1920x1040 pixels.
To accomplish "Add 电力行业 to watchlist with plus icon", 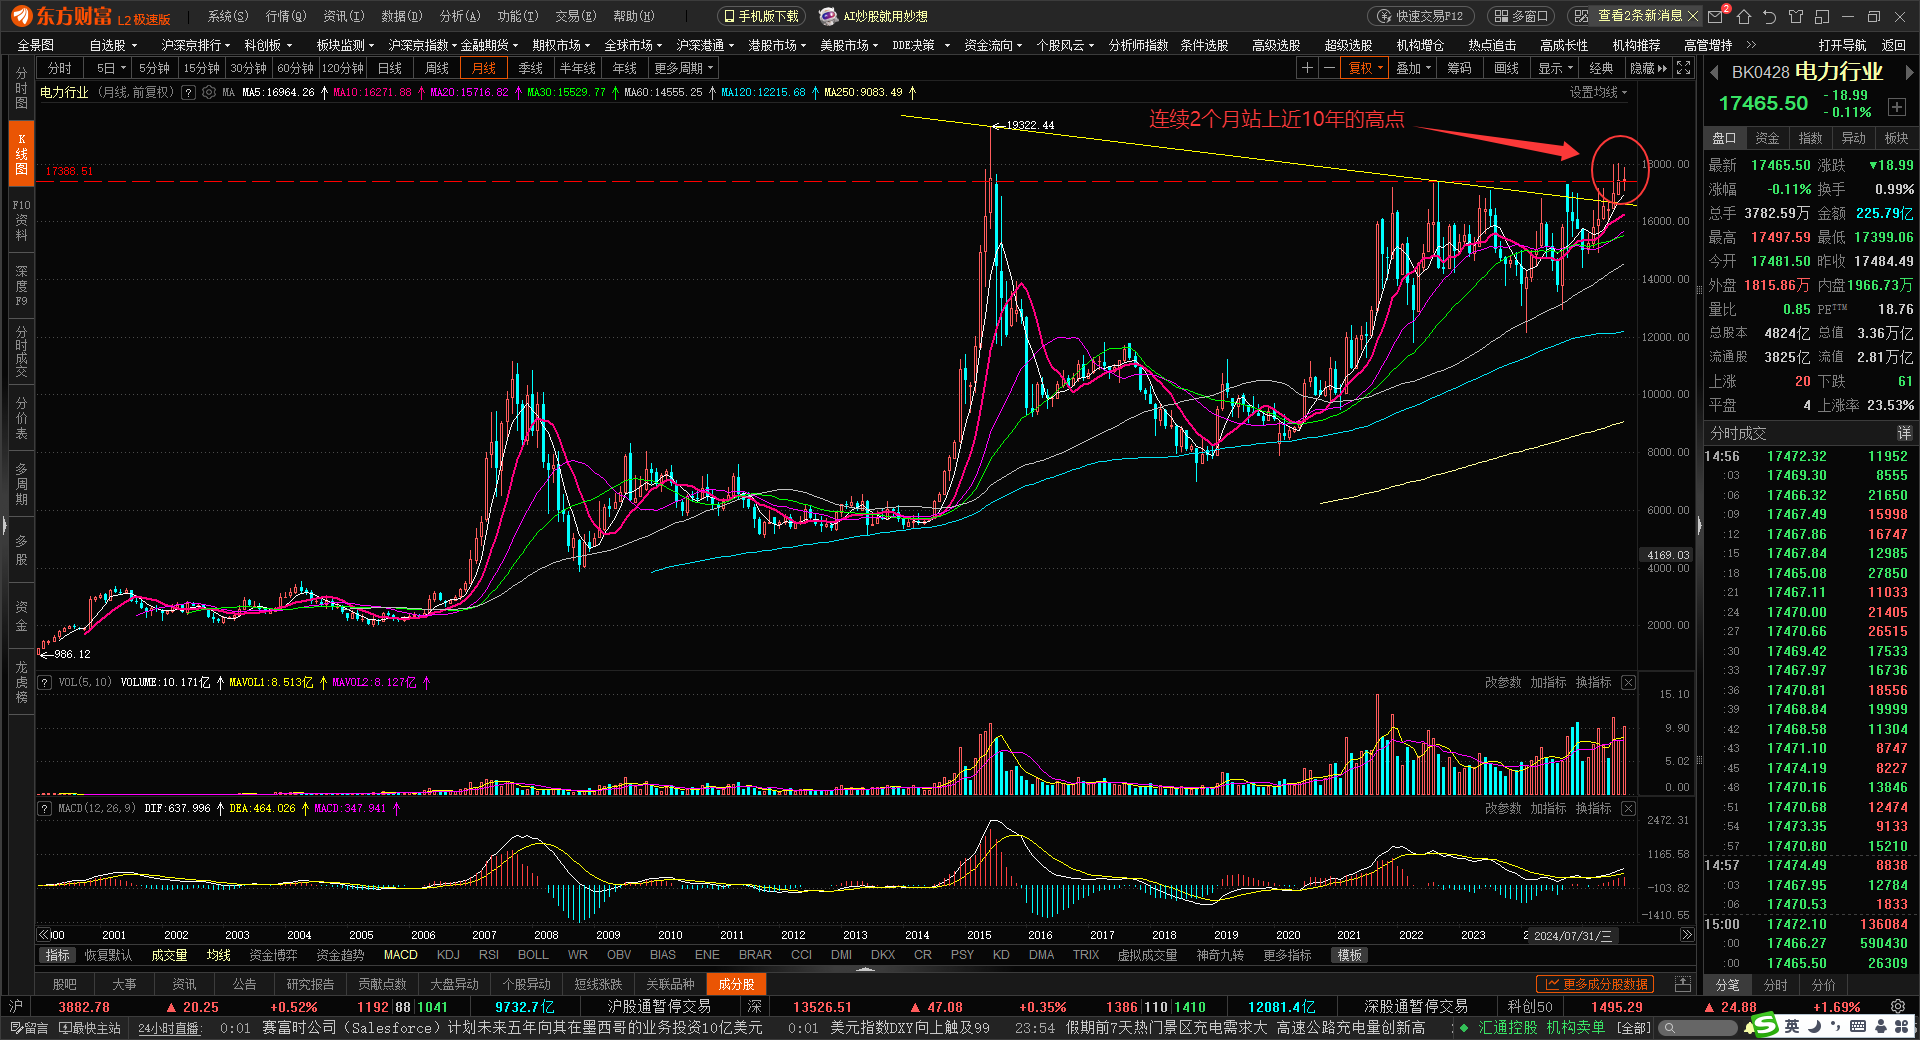I will (x=1896, y=107).
